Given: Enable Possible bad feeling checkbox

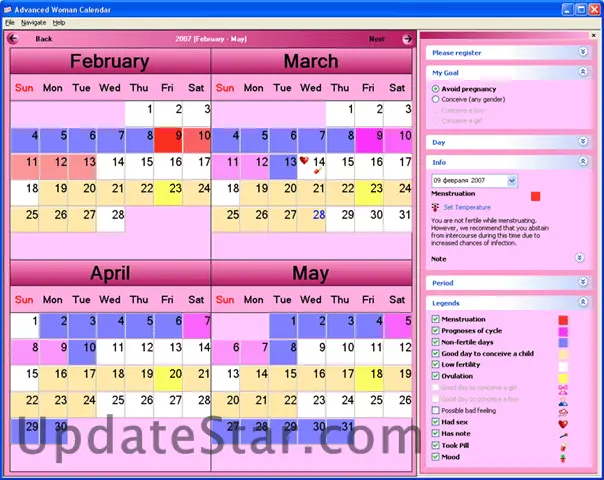Looking at the screenshot, I should 435,410.
